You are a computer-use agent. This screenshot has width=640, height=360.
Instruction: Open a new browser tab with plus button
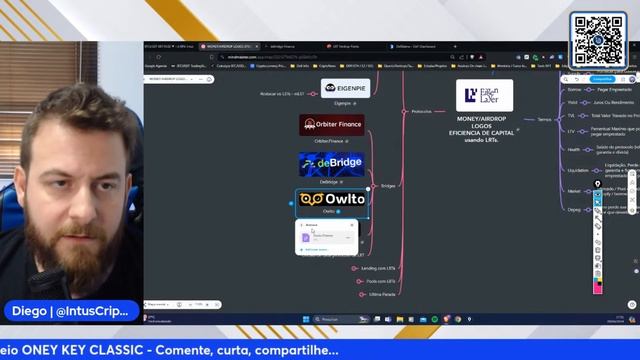coord(455,47)
